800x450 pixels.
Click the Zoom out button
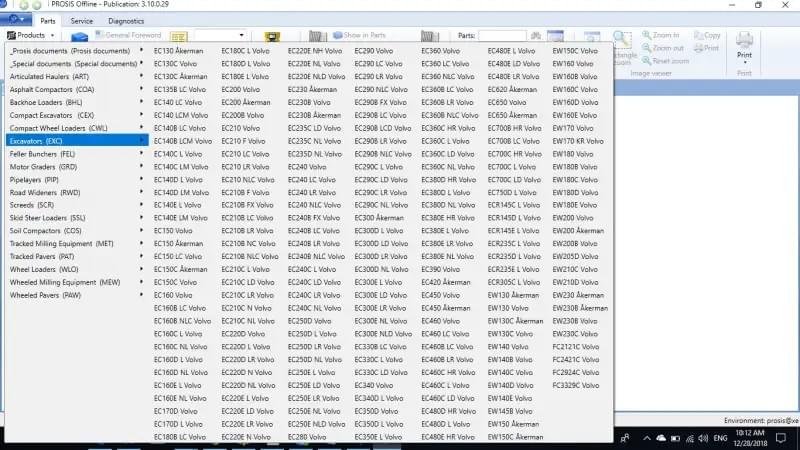click(662, 48)
